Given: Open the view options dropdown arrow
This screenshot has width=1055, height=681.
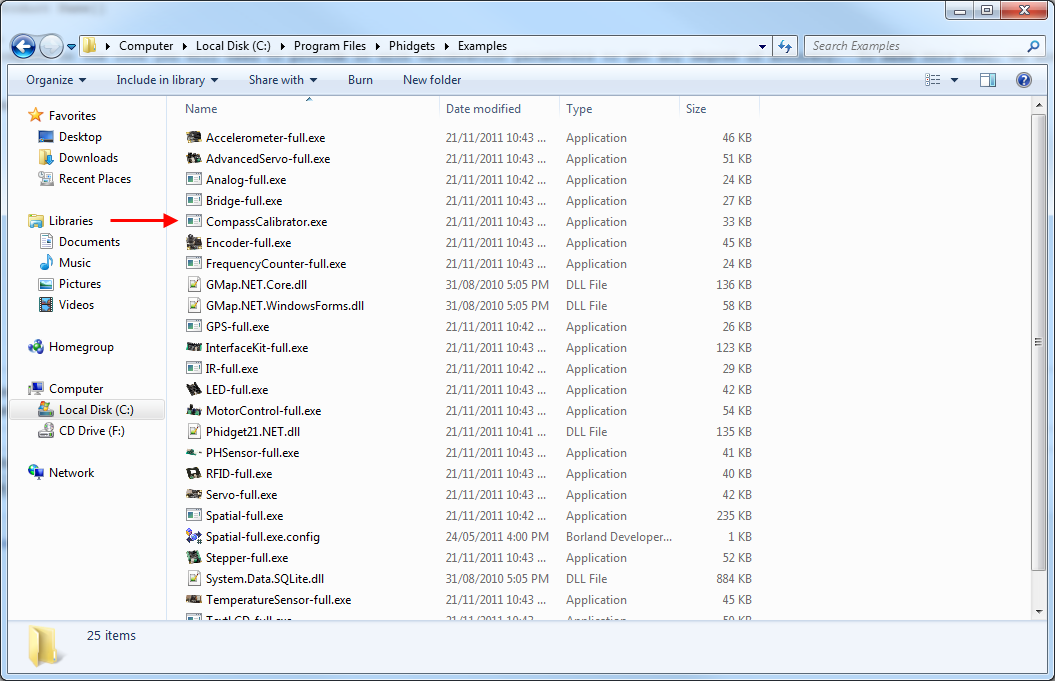Looking at the screenshot, I should pyautogui.click(x=954, y=80).
